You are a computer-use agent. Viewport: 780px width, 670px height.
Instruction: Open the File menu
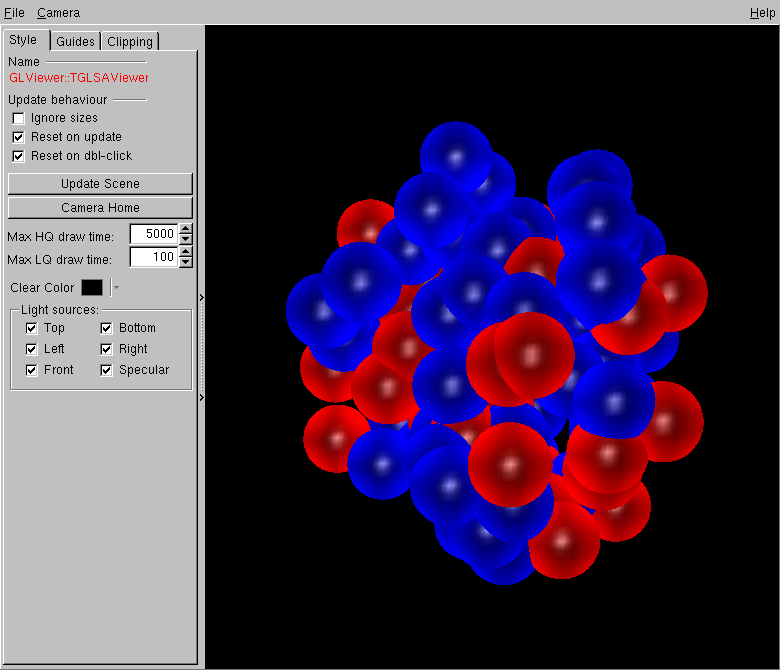[x=14, y=13]
